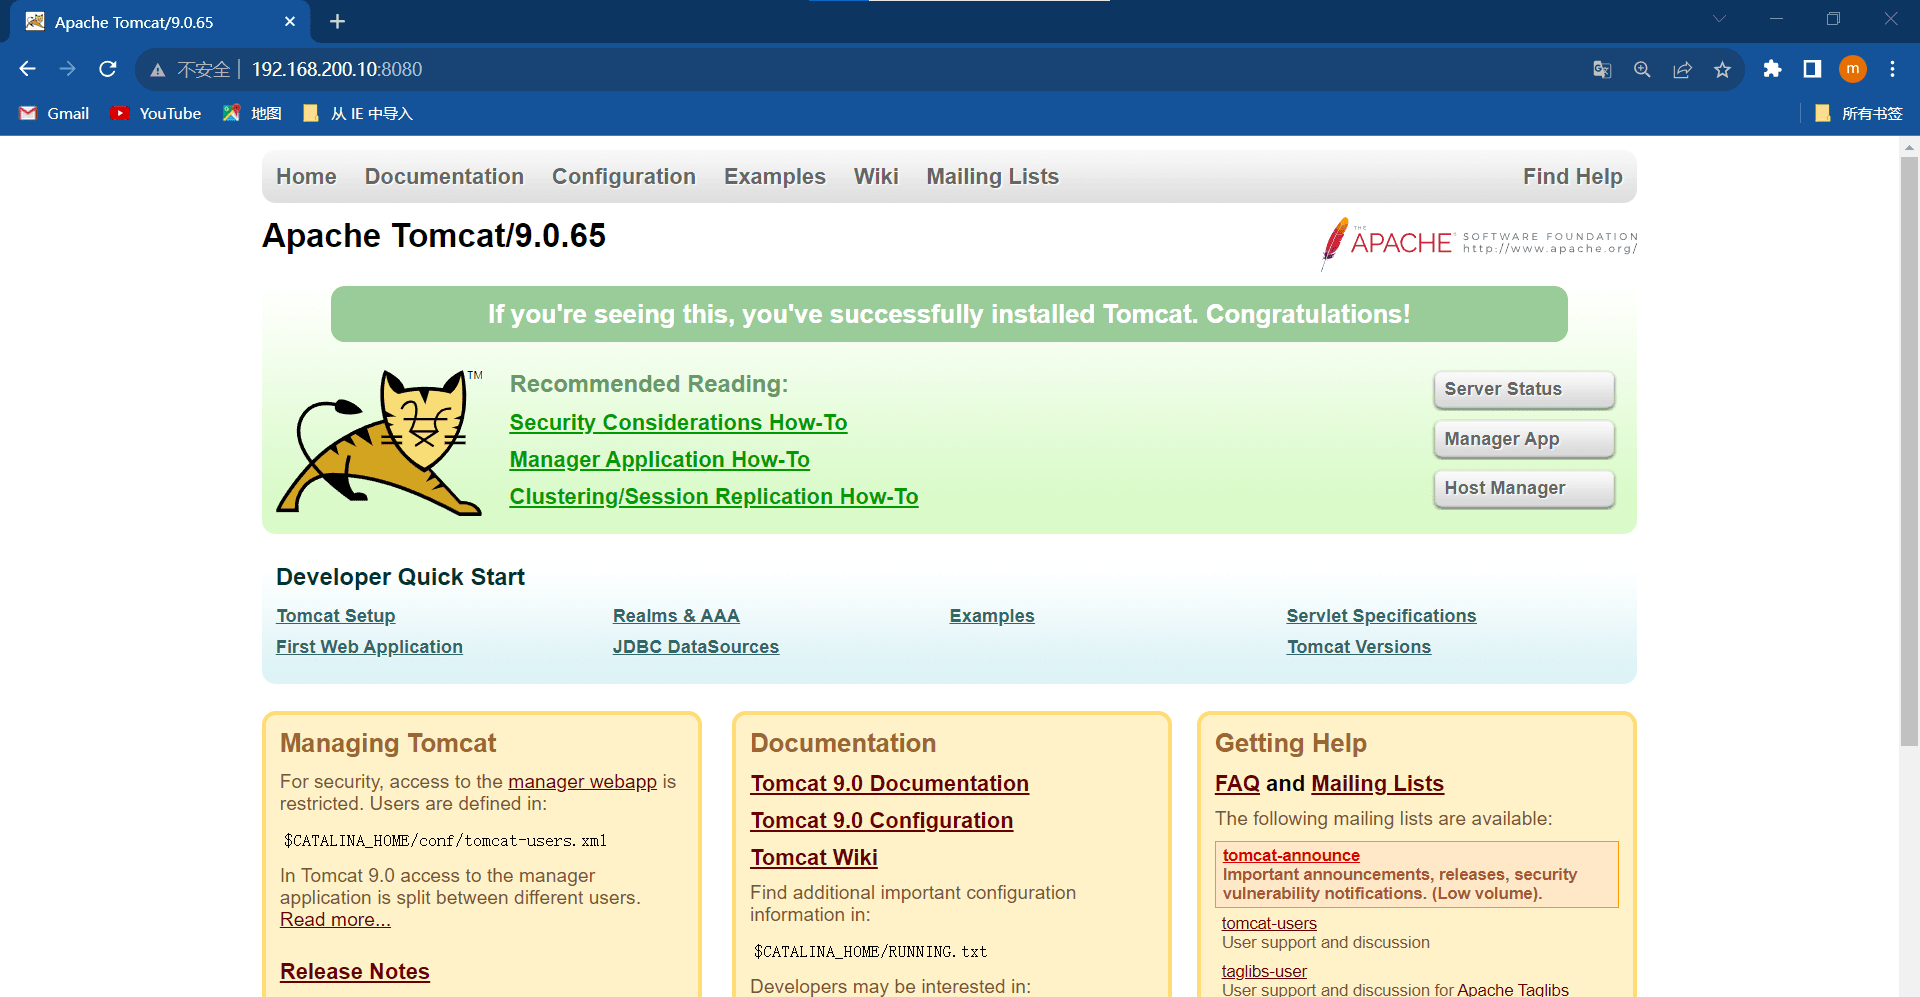Image resolution: width=1920 pixels, height=997 pixels.
Task: Click the Server Status button
Action: [x=1524, y=389]
